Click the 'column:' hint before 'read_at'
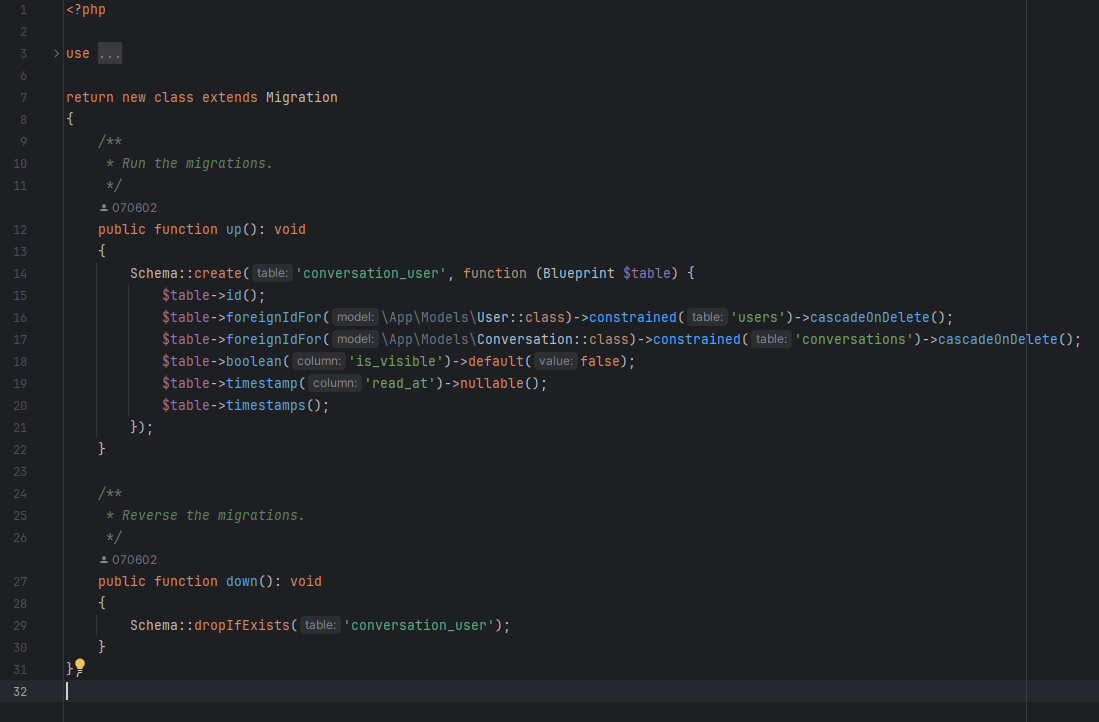 pos(336,383)
